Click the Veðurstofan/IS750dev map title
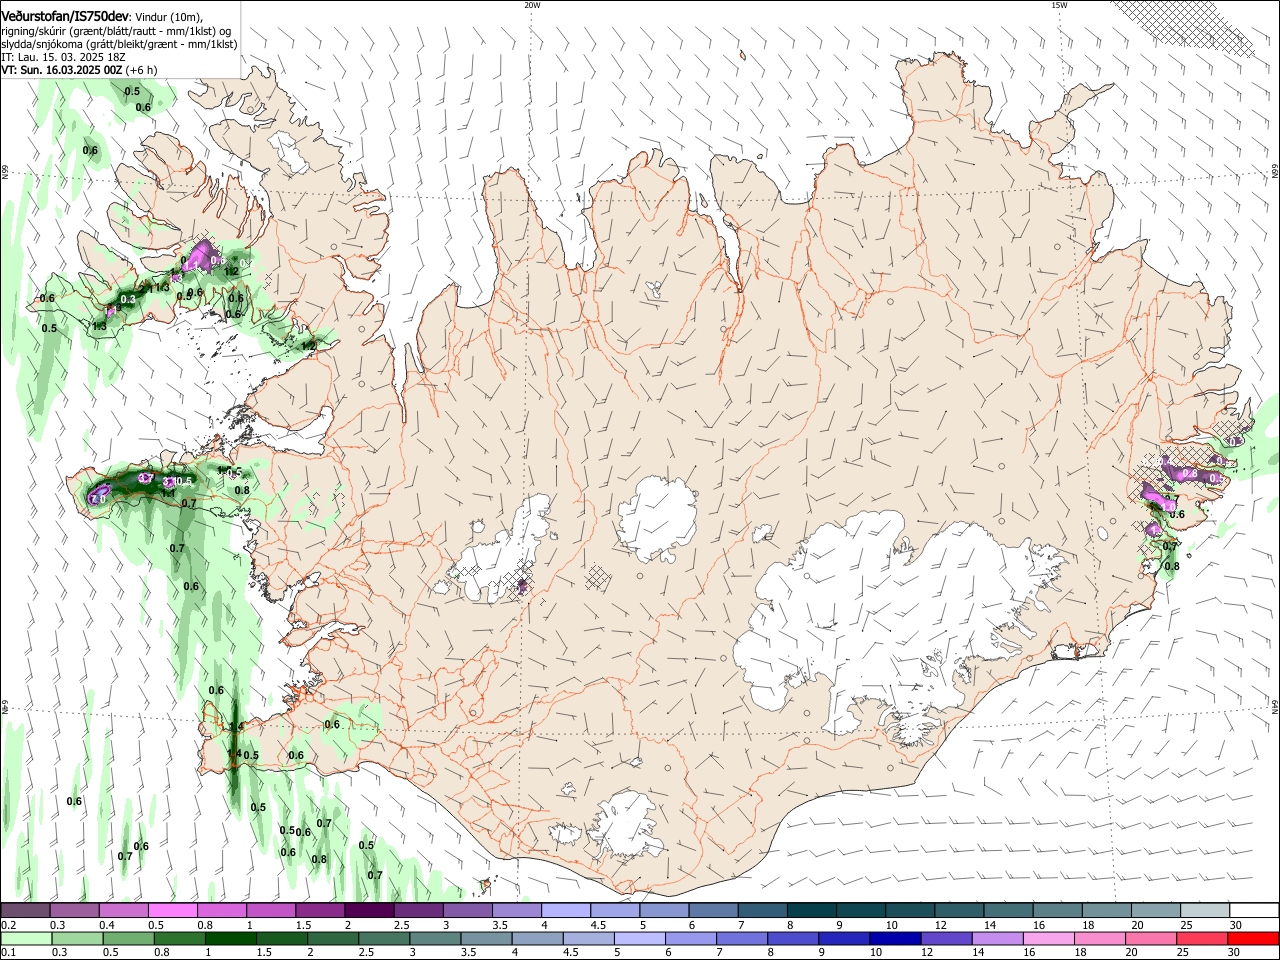 pos(65,17)
